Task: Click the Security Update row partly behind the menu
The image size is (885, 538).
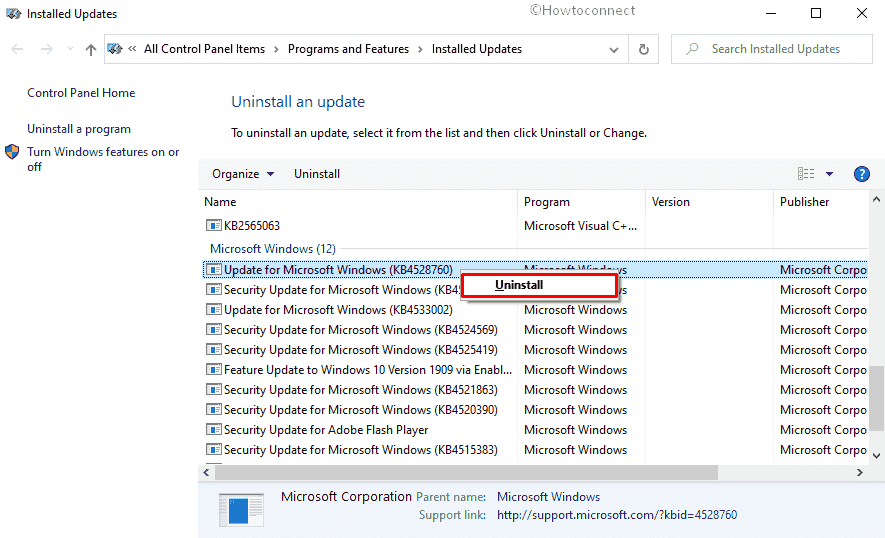Action: (x=534, y=290)
